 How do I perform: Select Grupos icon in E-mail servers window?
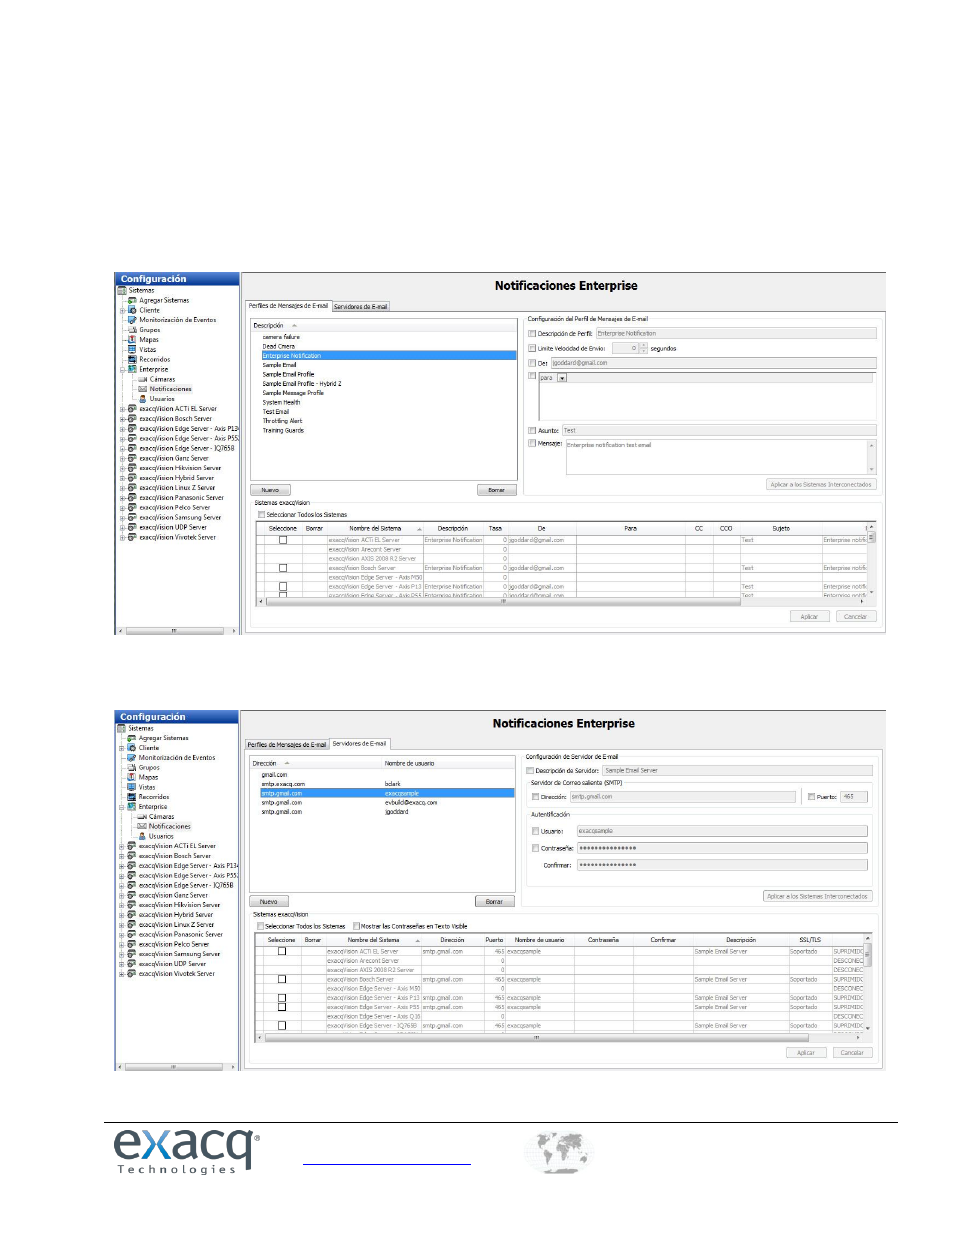pyautogui.click(x=131, y=767)
